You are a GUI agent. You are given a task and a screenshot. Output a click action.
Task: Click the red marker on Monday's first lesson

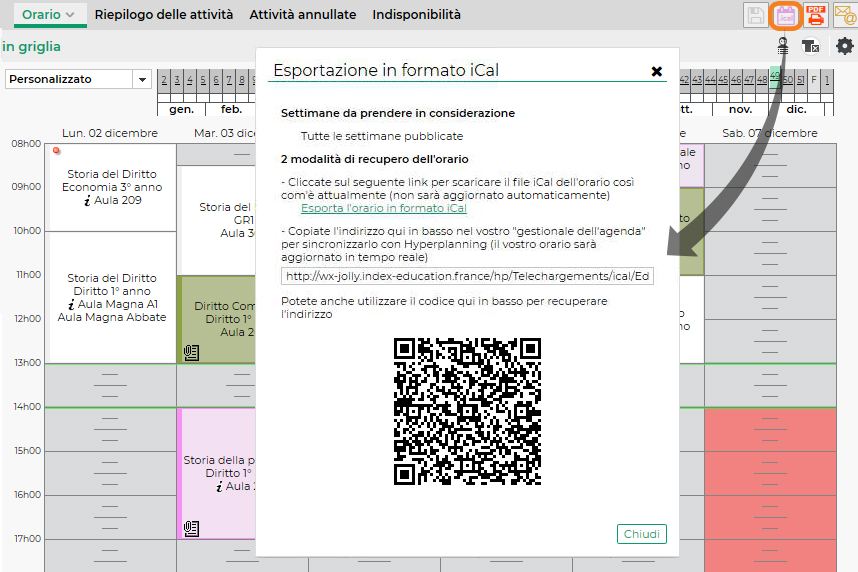(x=56, y=150)
